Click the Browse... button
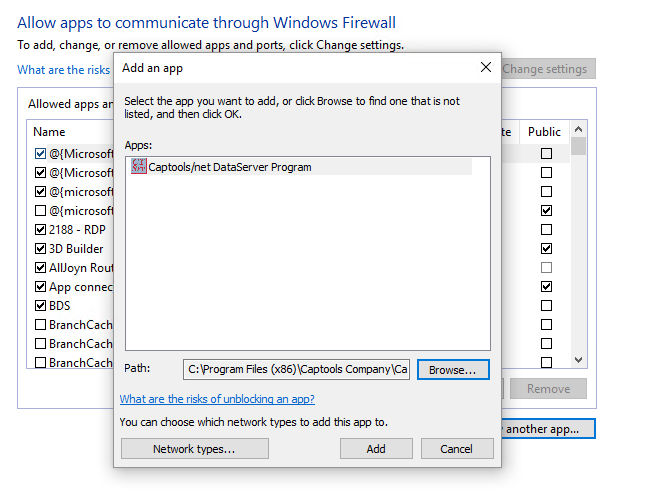 coord(452,370)
